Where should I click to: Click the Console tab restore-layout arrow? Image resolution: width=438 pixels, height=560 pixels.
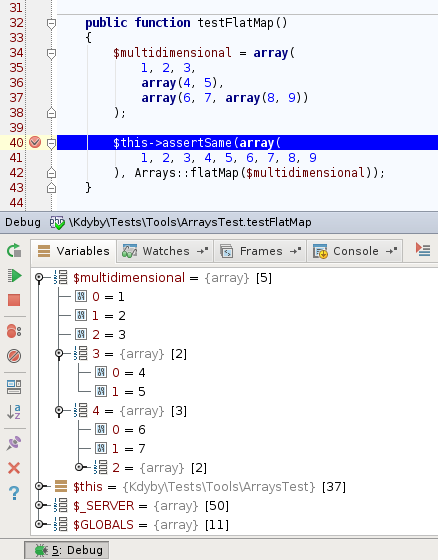point(392,251)
